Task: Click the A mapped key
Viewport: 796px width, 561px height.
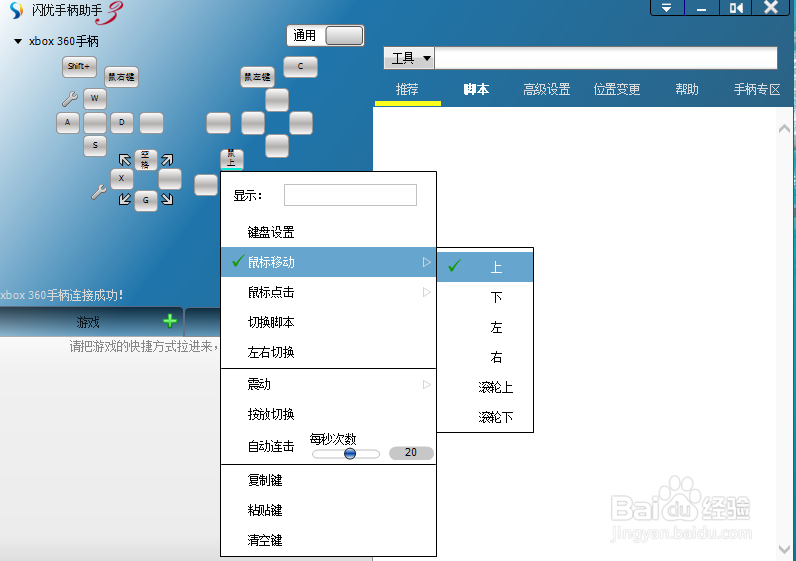Action: click(x=68, y=123)
